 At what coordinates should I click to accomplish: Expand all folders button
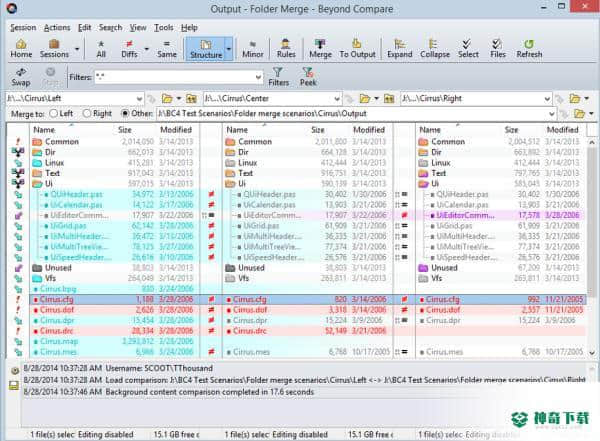point(399,49)
